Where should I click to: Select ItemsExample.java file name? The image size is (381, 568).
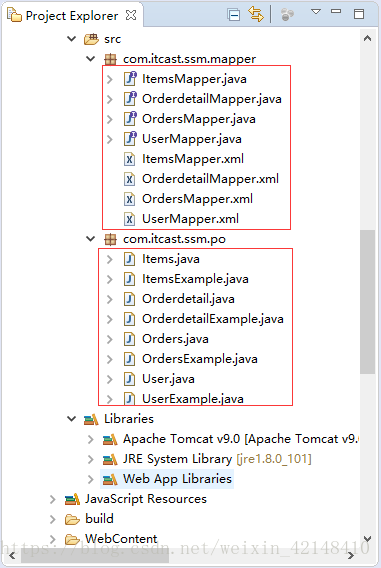pos(195,279)
